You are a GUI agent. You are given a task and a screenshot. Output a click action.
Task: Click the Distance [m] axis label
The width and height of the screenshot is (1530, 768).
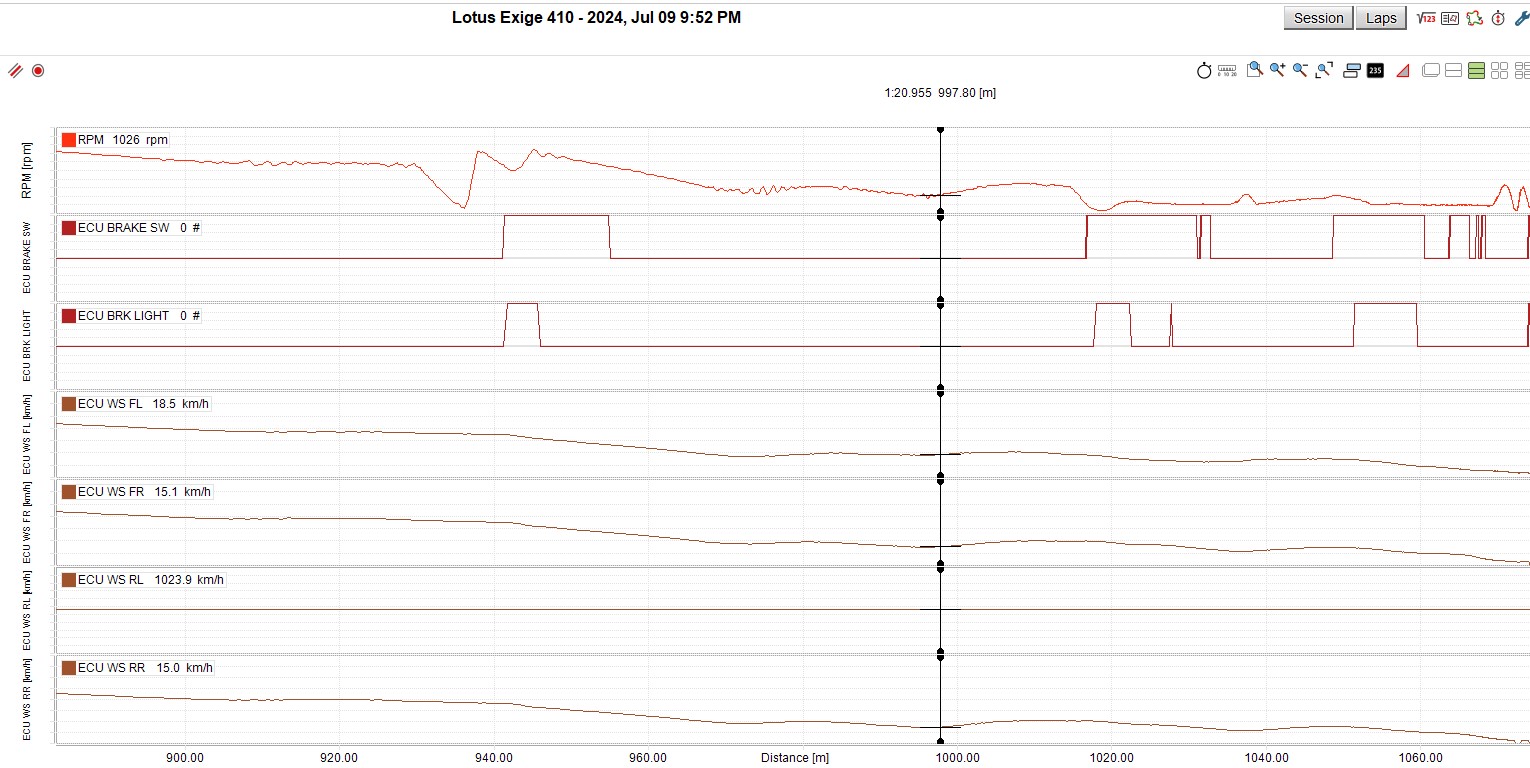(x=794, y=758)
